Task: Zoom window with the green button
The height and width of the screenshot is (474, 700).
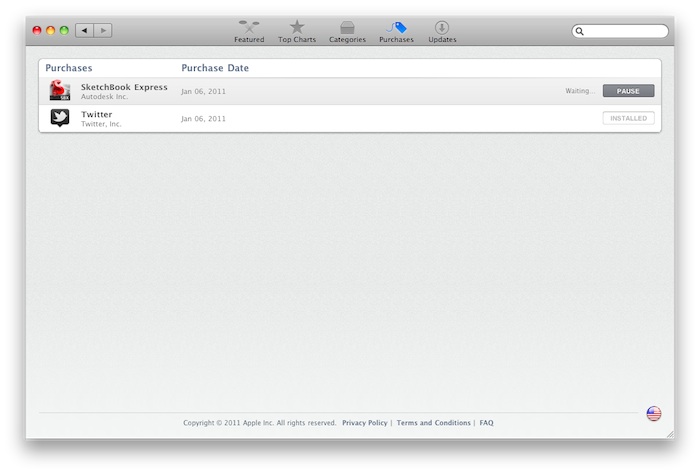Action: 64,30
